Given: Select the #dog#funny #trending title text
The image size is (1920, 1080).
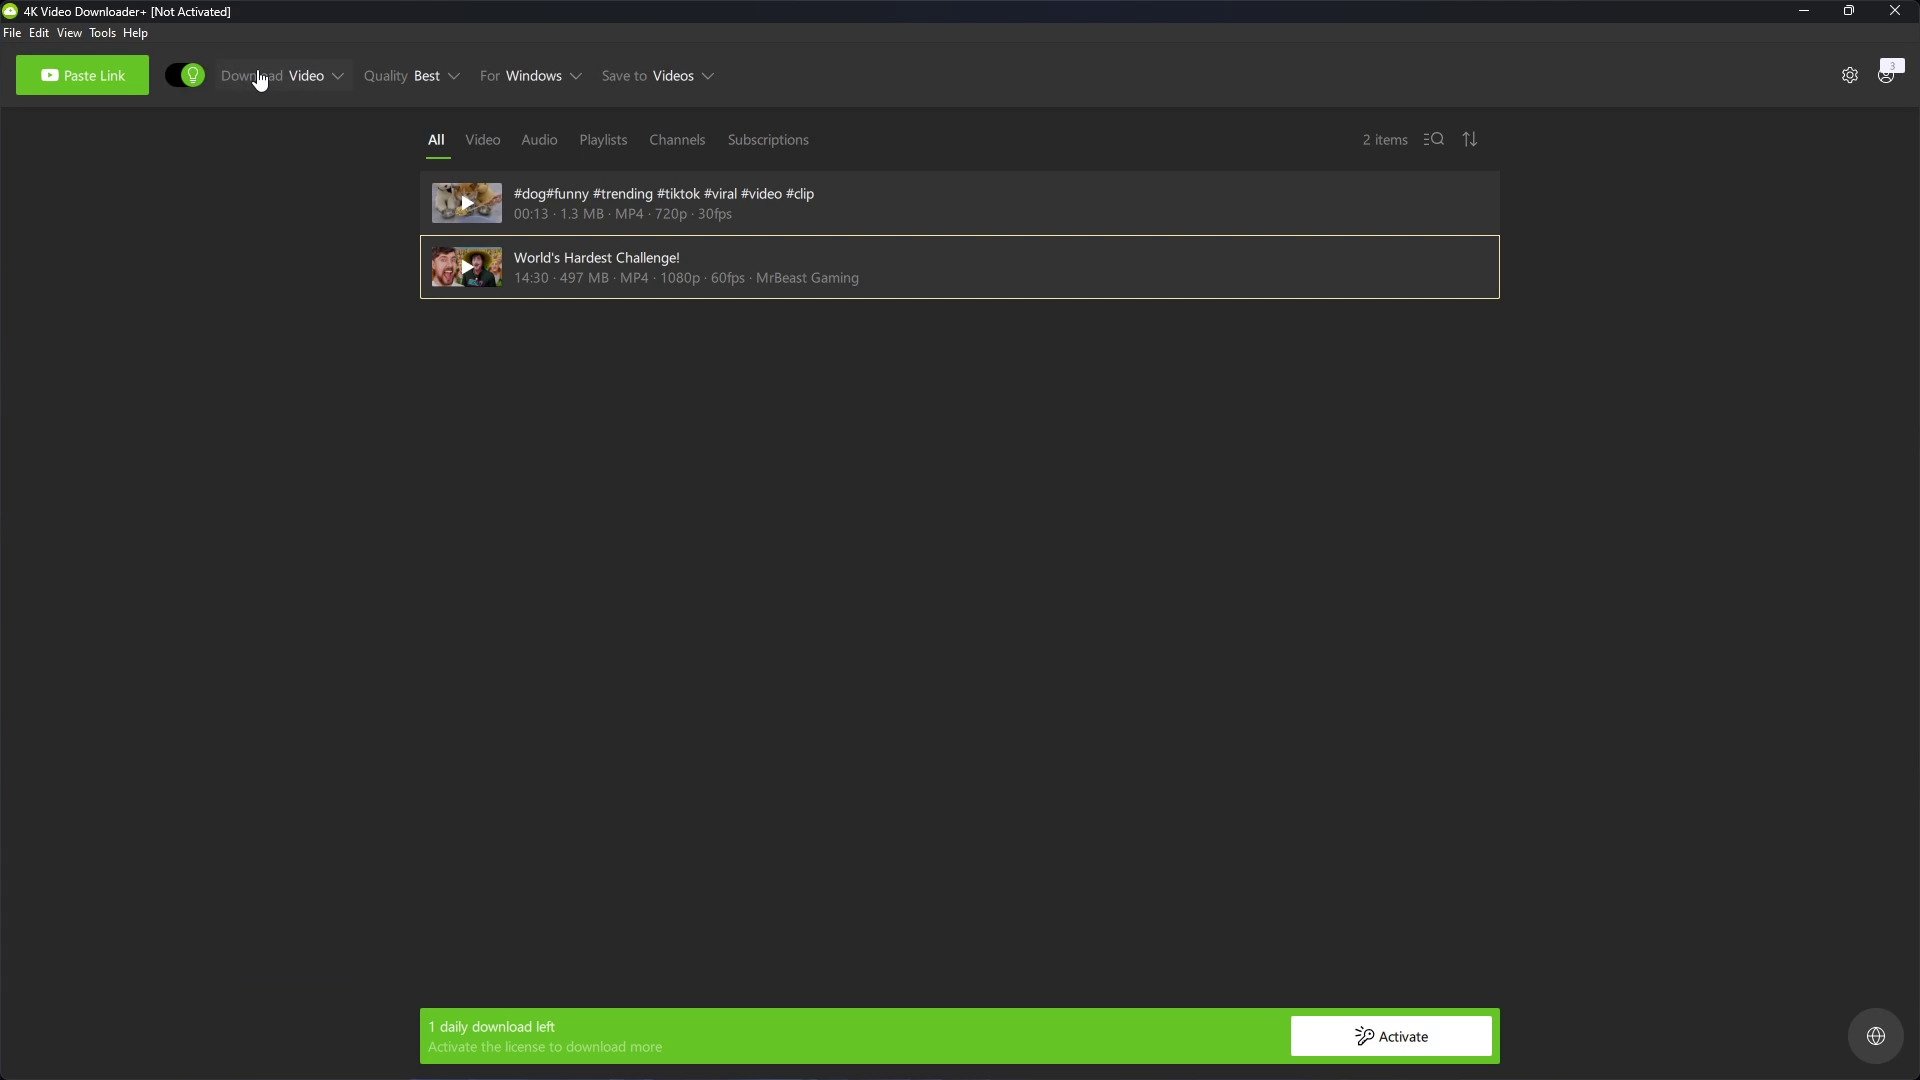Looking at the screenshot, I should tap(664, 194).
